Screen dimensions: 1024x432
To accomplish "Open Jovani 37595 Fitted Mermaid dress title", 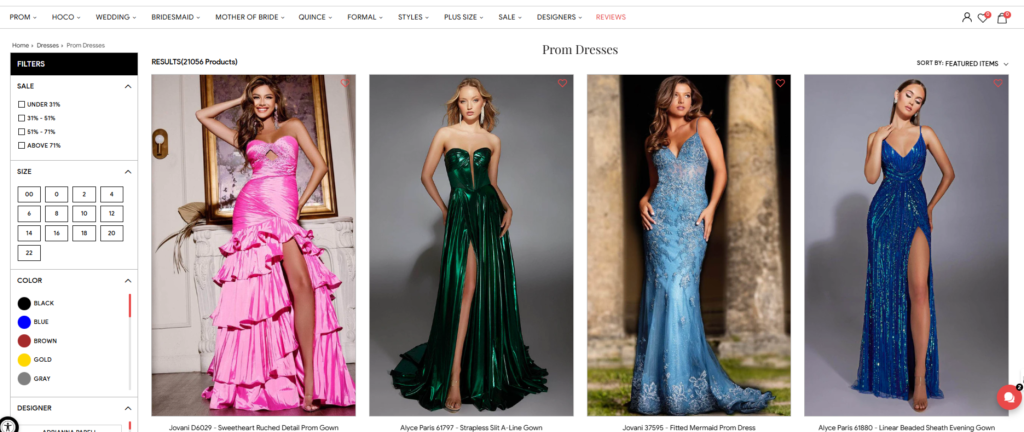I will (689, 428).
